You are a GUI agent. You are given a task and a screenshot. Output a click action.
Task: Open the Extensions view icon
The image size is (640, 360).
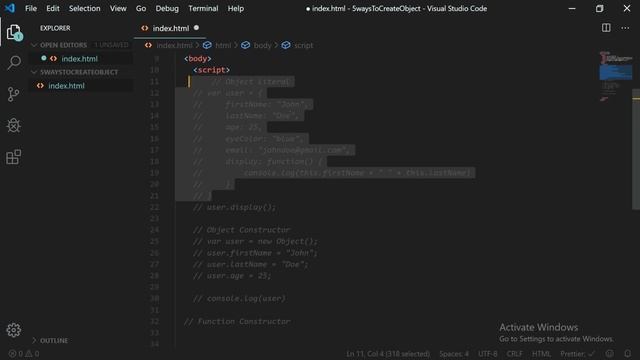click(x=13, y=157)
